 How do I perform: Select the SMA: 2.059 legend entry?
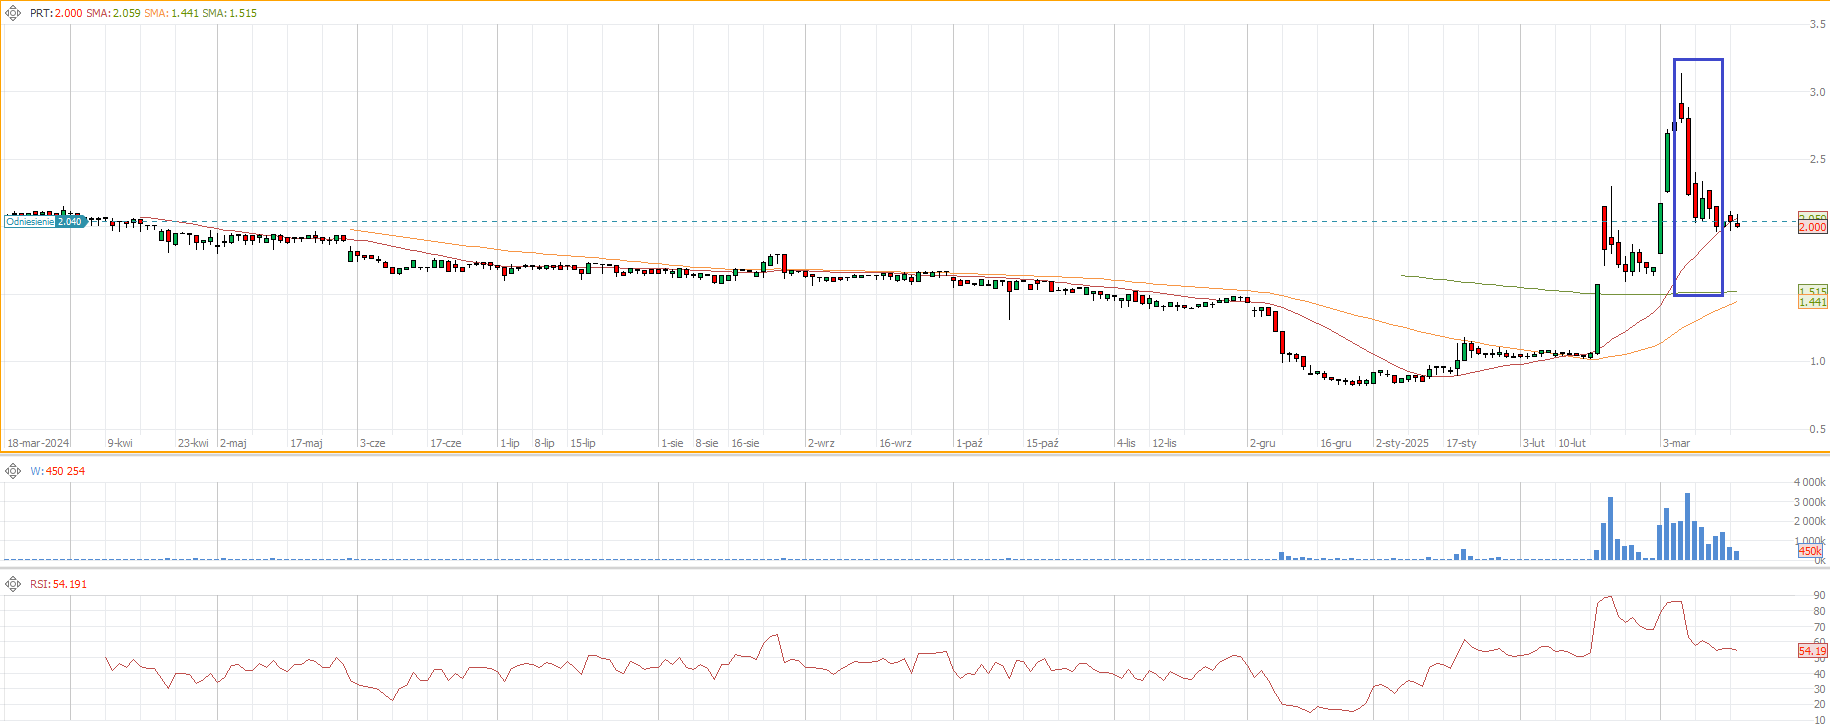113,13
